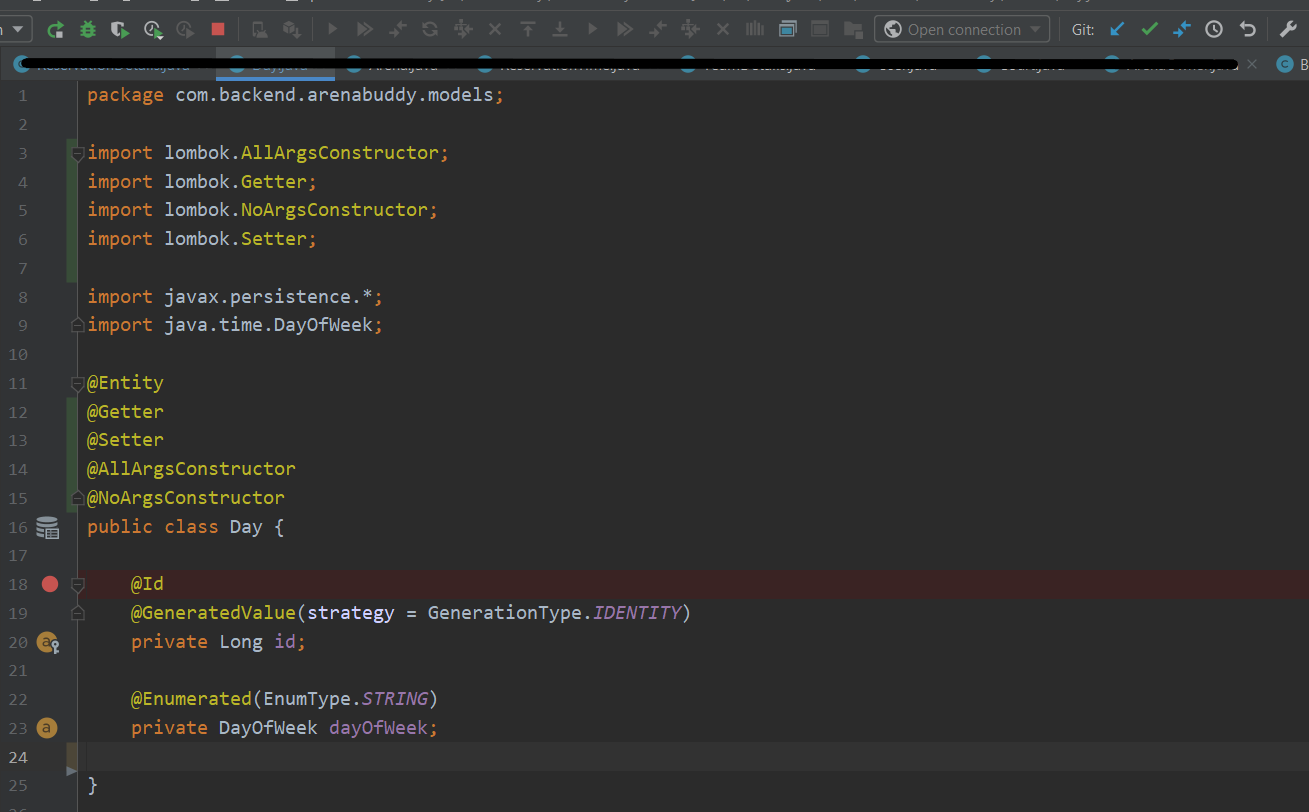Roll back changes with the undo arrow
This screenshot has width=1309, height=812.
pos(1247,29)
